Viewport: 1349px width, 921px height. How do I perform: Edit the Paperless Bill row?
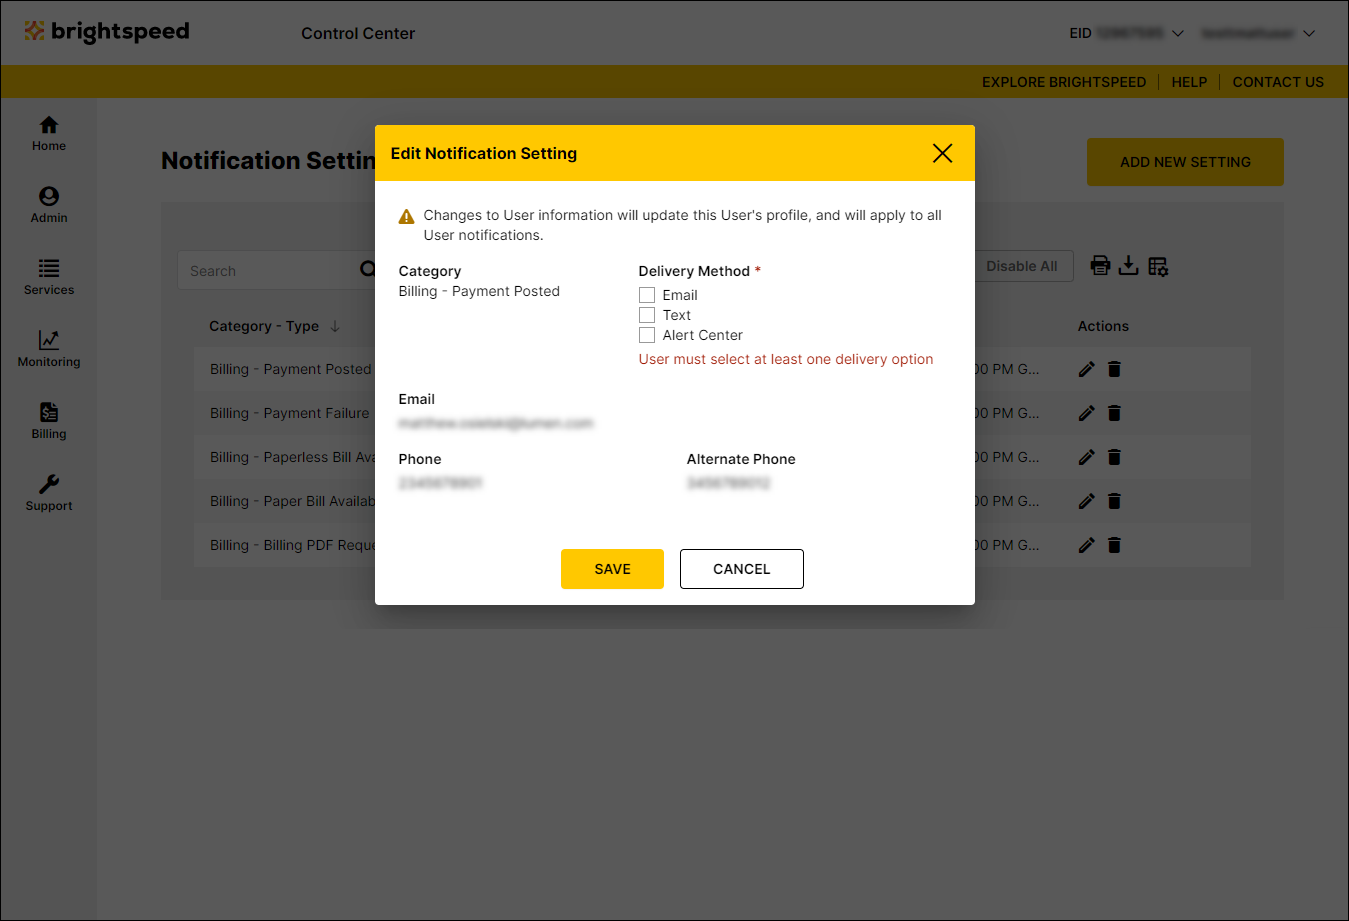(x=1087, y=457)
